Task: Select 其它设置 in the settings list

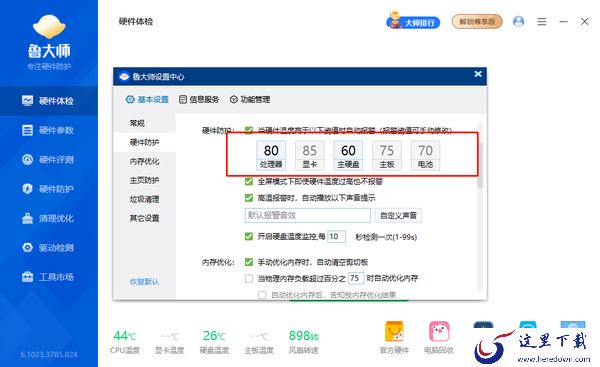Action: pyautogui.click(x=145, y=218)
